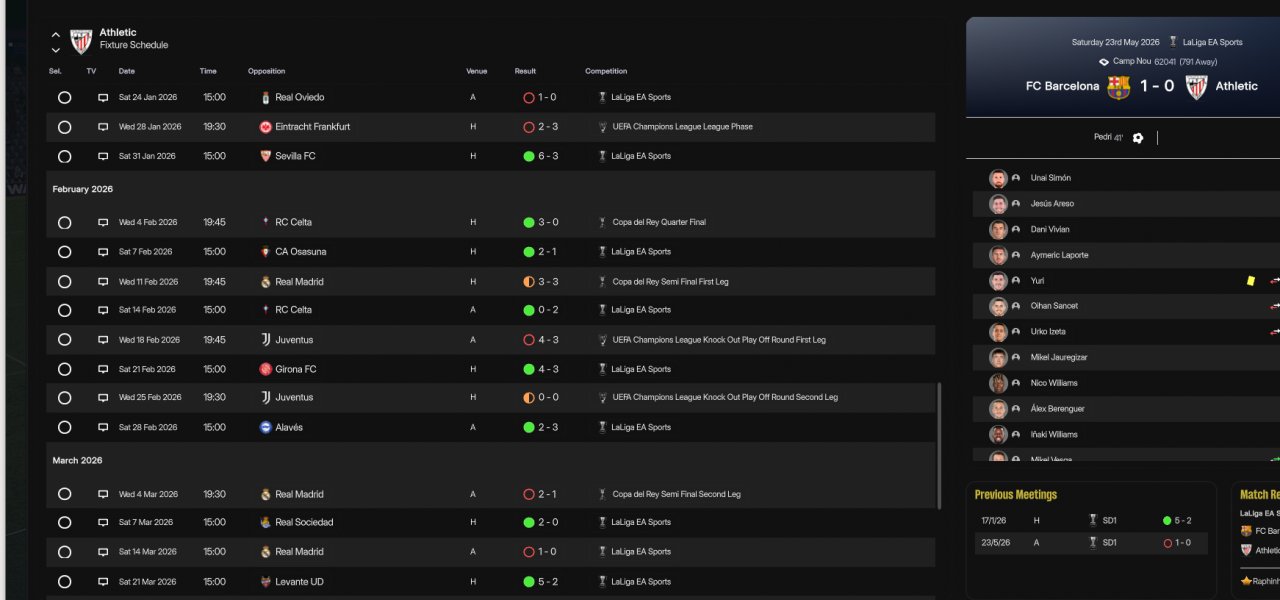
Task: Sort fixtures by the Competition column header
Action: pyautogui.click(x=606, y=71)
